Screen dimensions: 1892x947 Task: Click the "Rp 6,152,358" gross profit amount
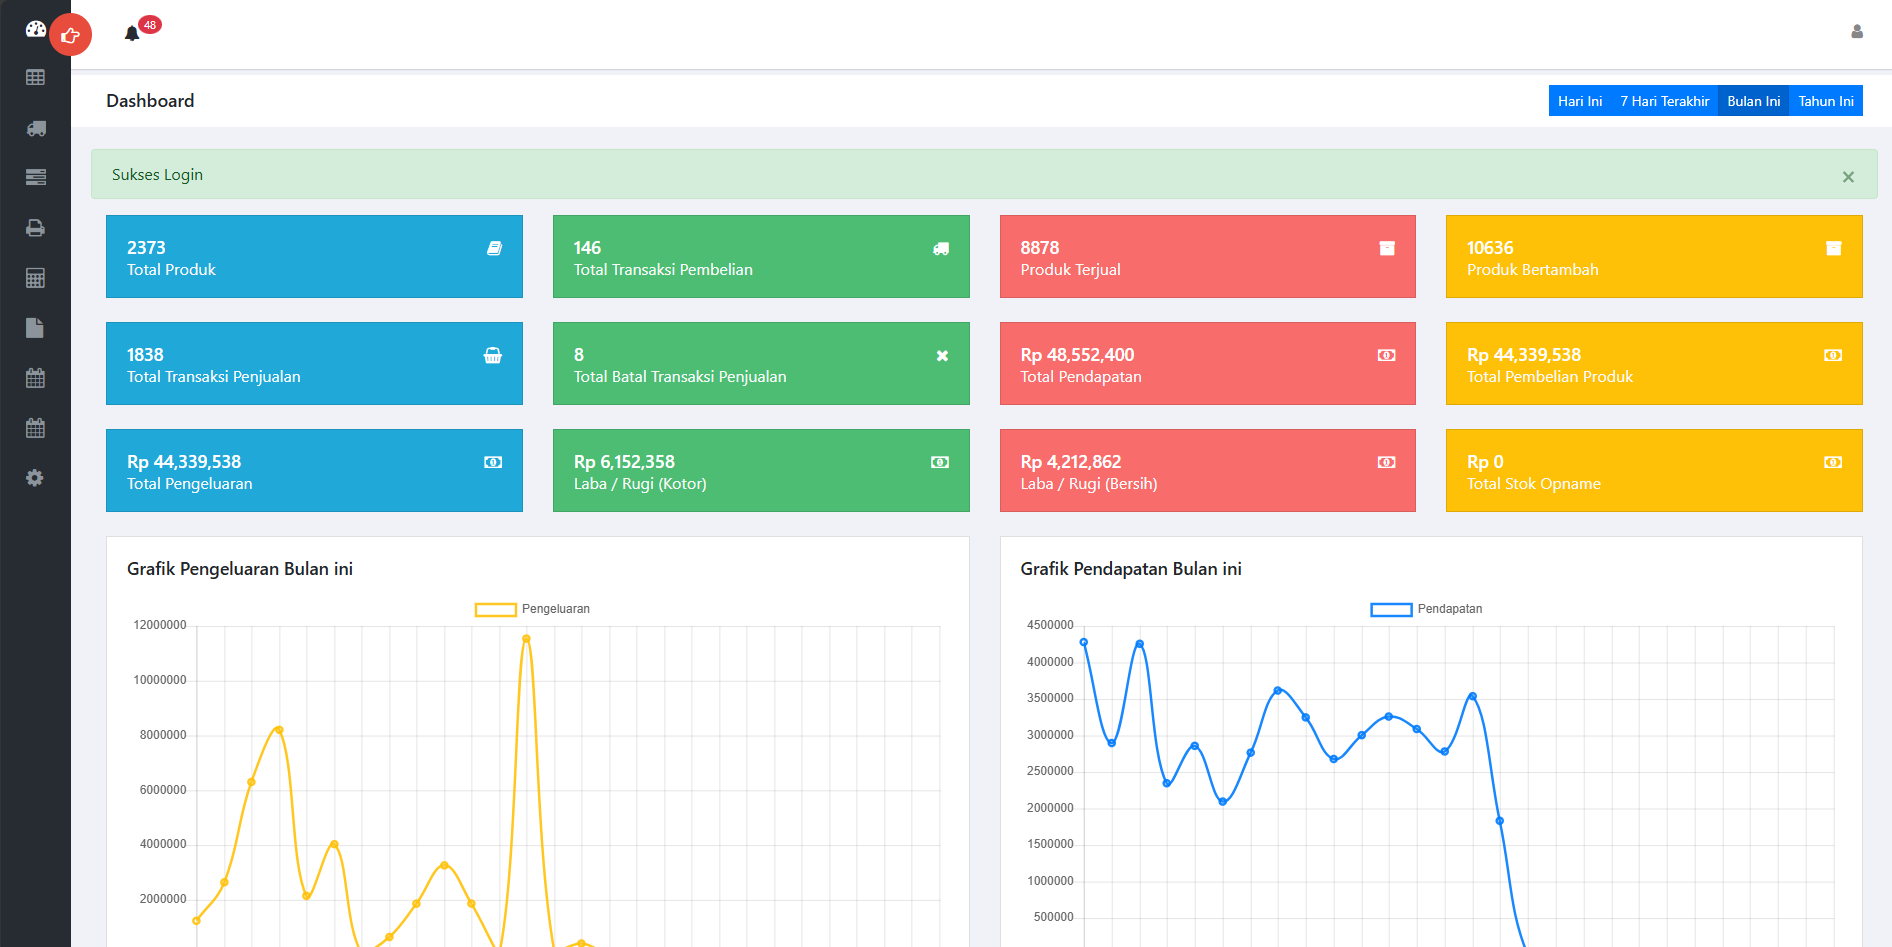click(624, 462)
